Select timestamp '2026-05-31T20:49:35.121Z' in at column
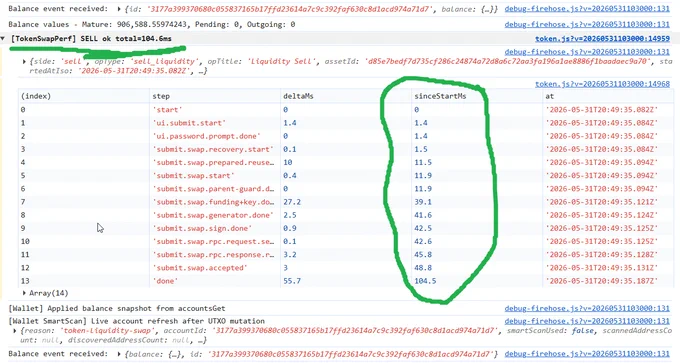The image size is (680, 363). click(602, 202)
